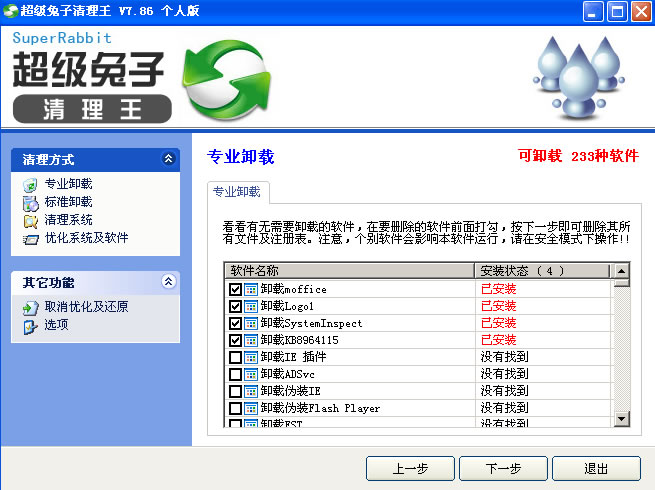
Task: Click the 可卸载 233种软件 label
Action: (x=579, y=156)
